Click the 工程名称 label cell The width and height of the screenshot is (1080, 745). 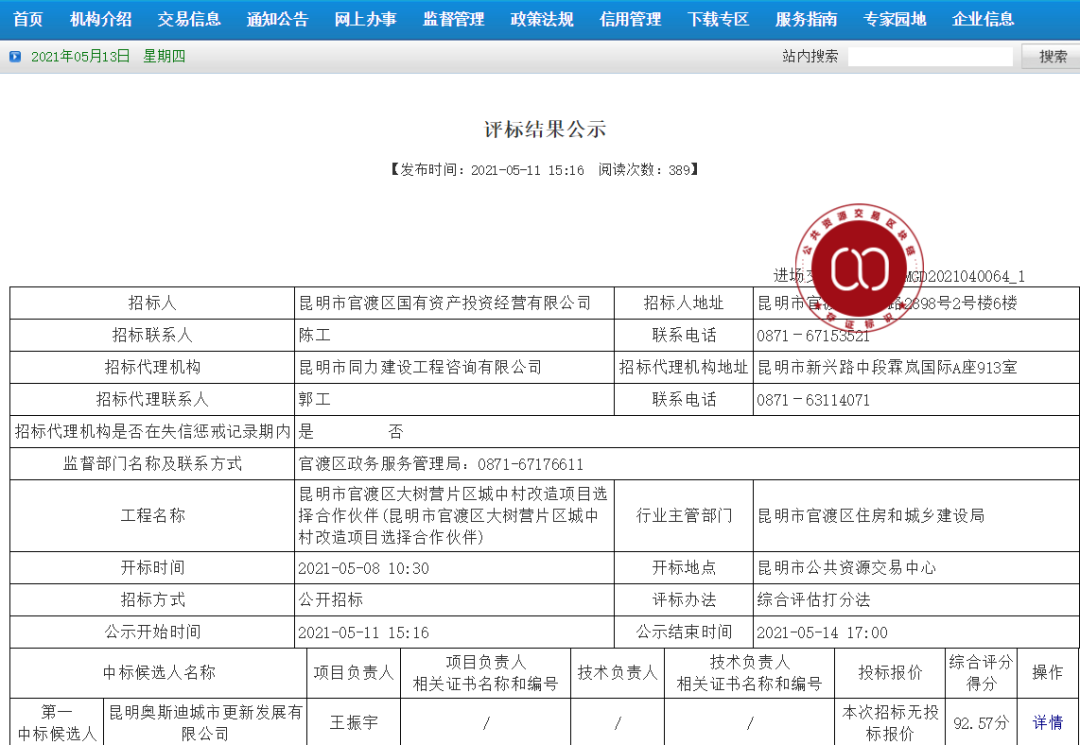coord(152,516)
